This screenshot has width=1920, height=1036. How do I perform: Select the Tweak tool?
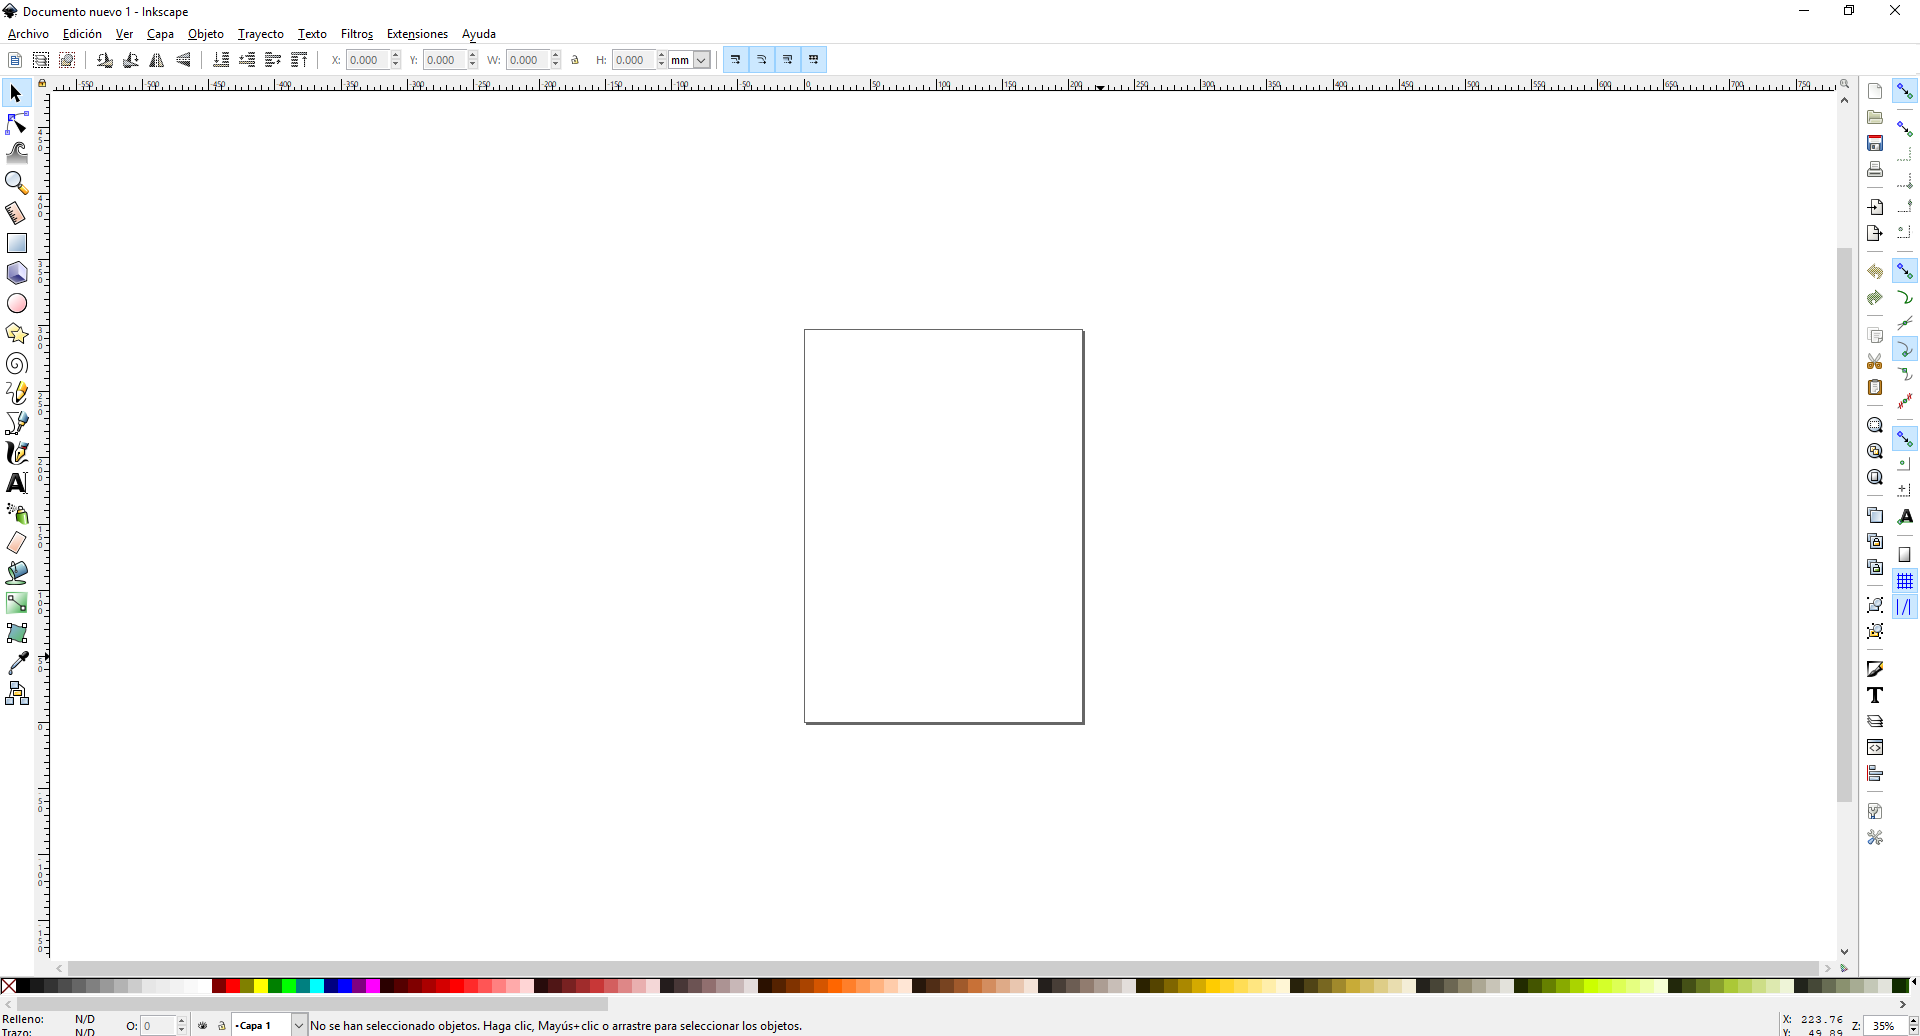point(16,153)
